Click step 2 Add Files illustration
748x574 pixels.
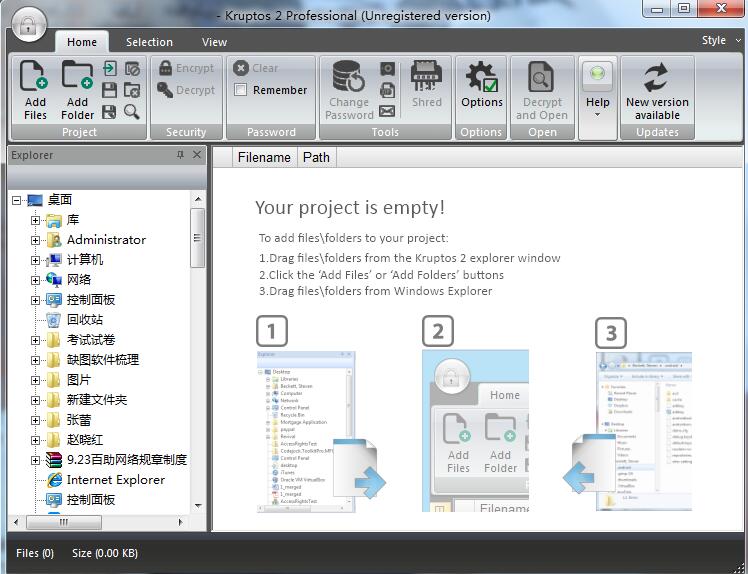(476, 431)
